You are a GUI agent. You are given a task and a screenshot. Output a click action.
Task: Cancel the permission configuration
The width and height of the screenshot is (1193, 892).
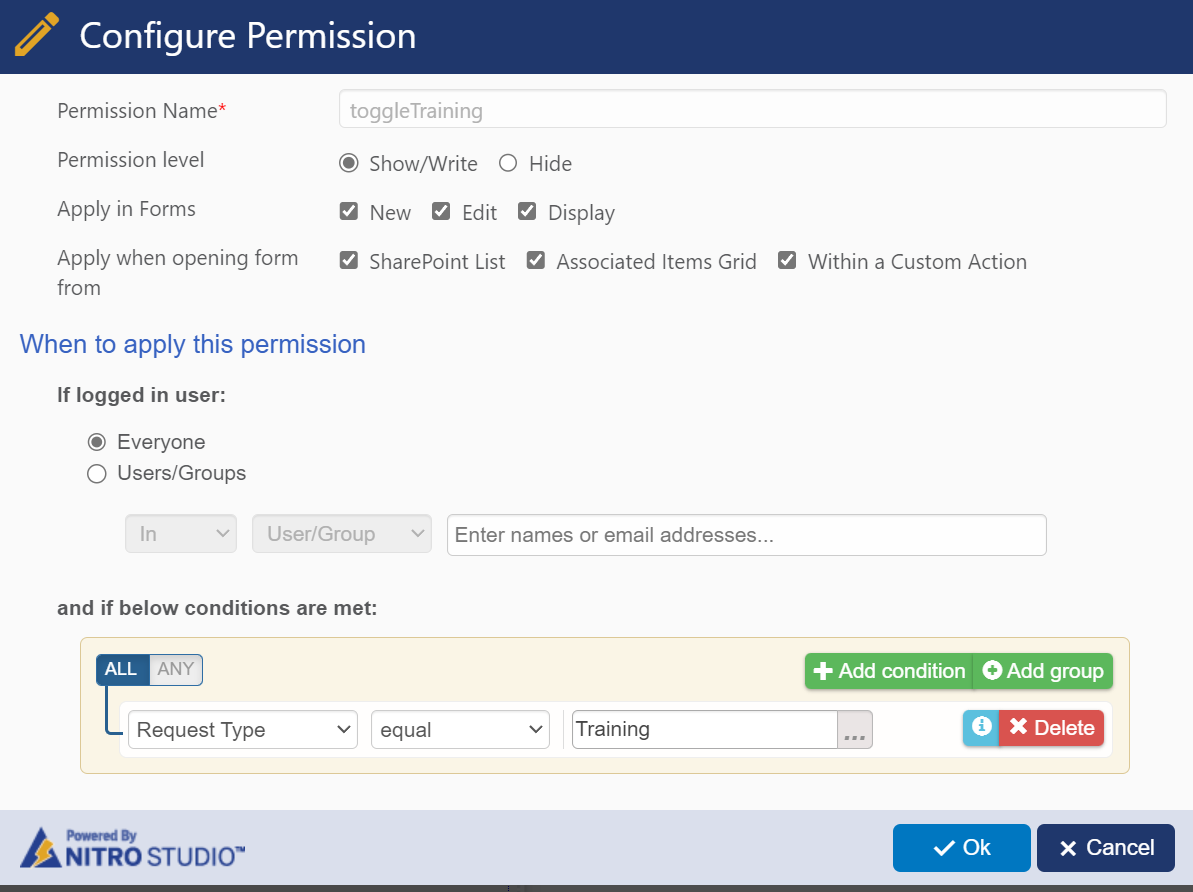(x=1106, y=848)
